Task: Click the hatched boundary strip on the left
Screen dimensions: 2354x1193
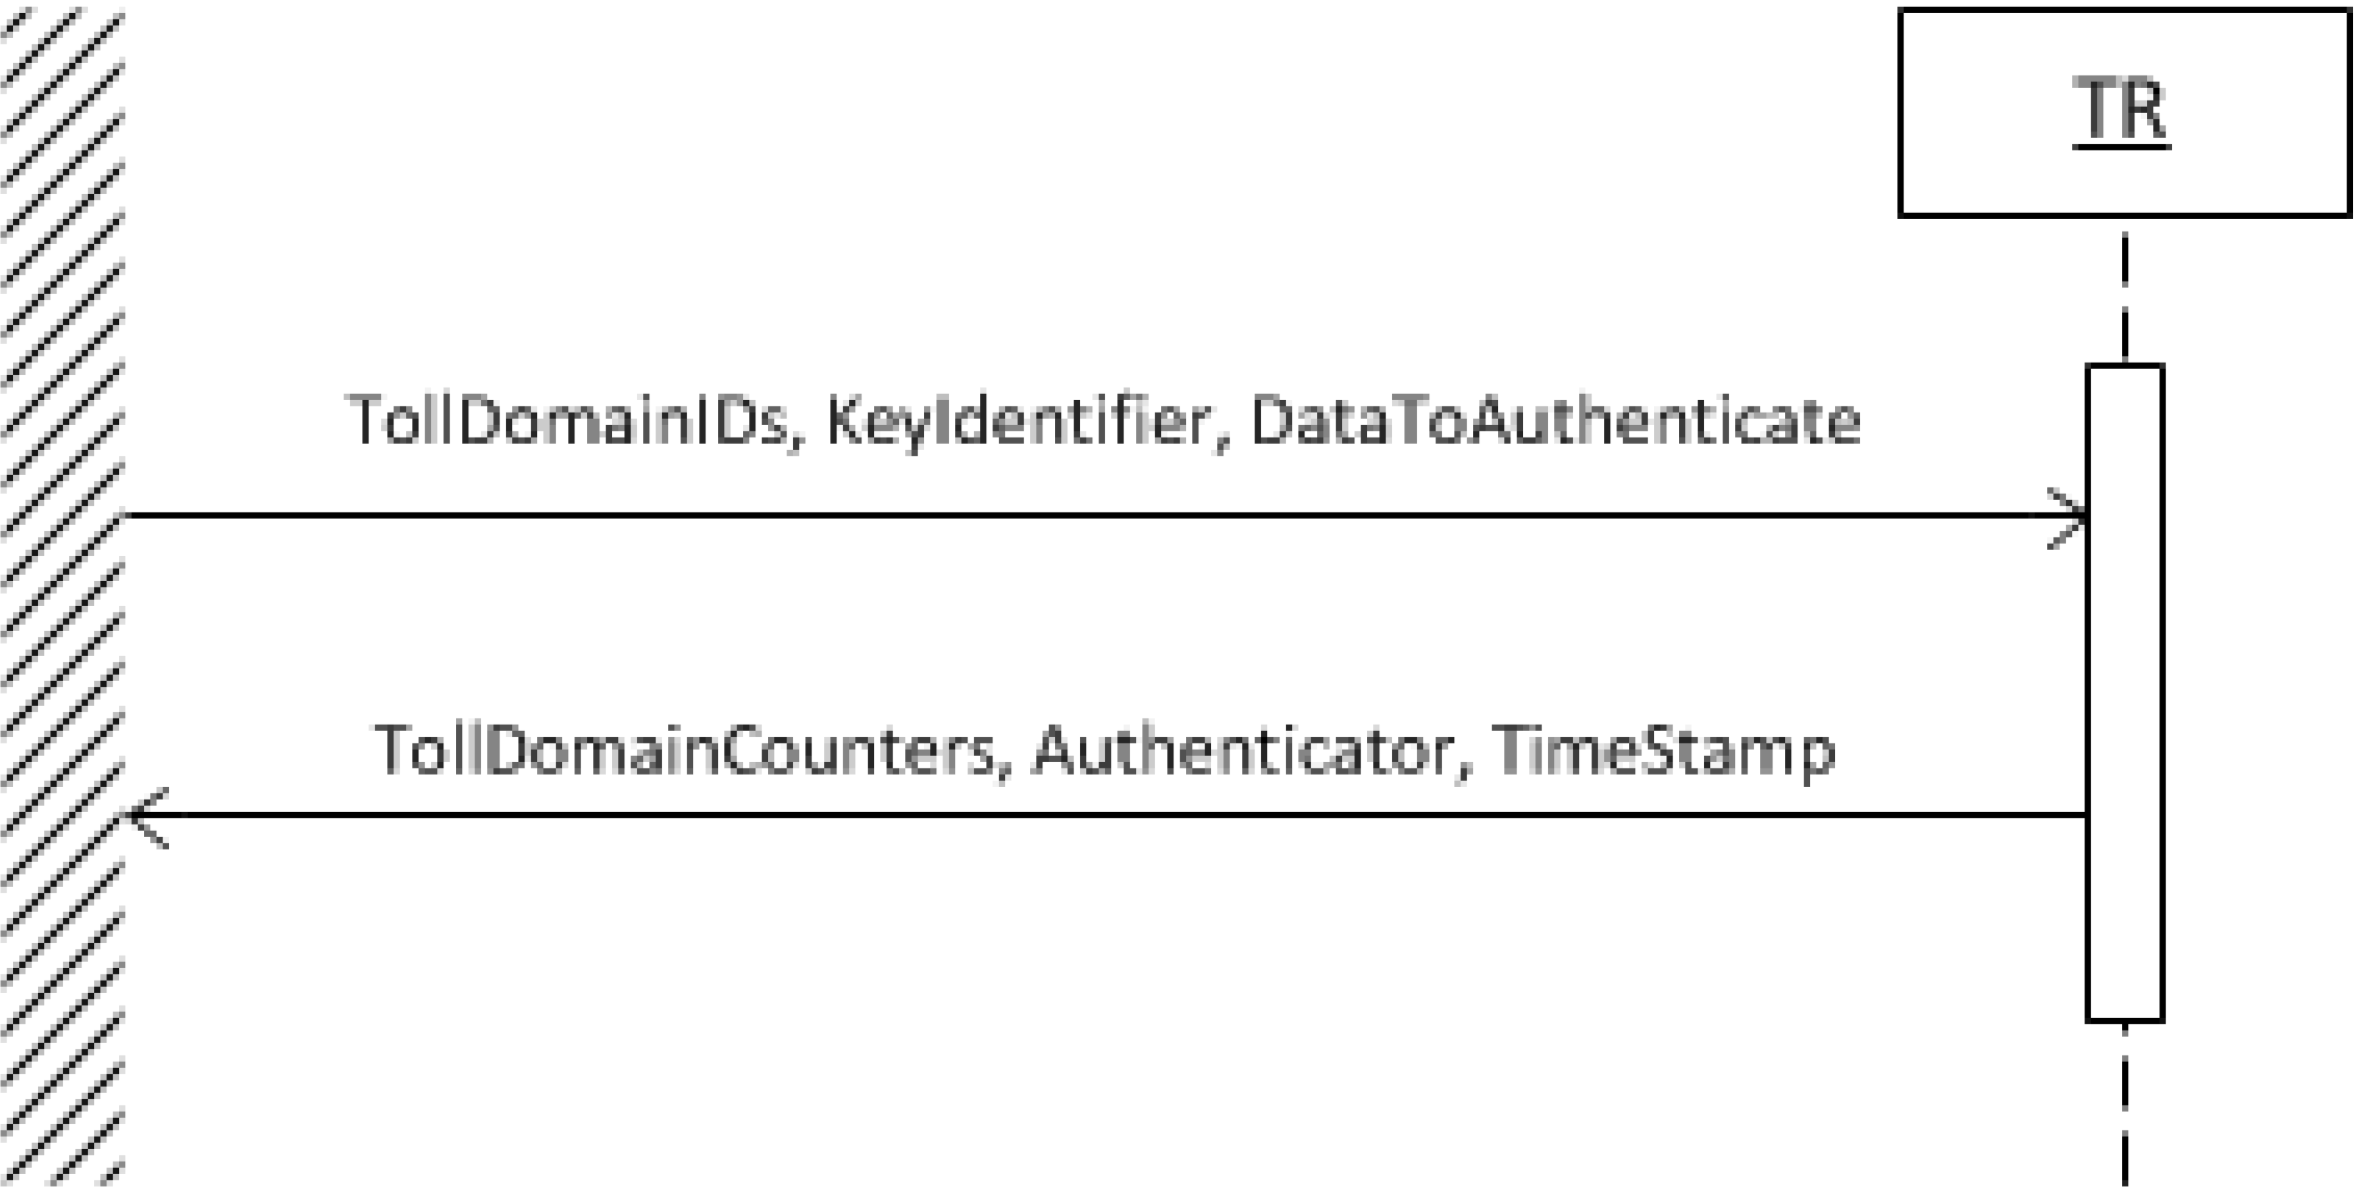Action: coord(62,596)
